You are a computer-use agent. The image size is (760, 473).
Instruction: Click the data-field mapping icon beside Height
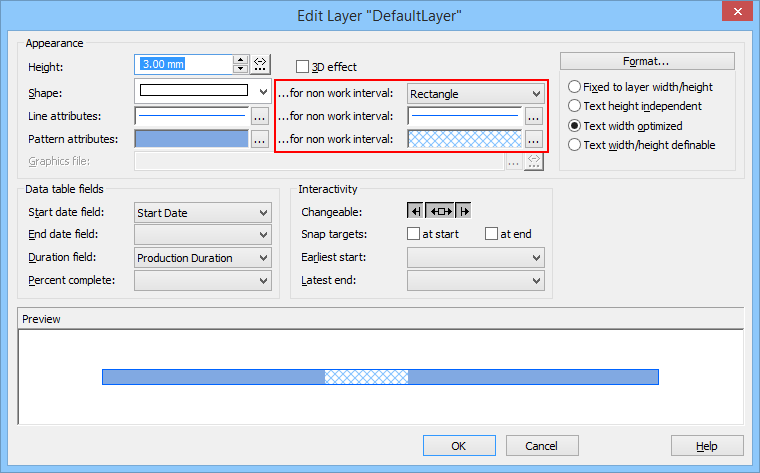point(260,64)
